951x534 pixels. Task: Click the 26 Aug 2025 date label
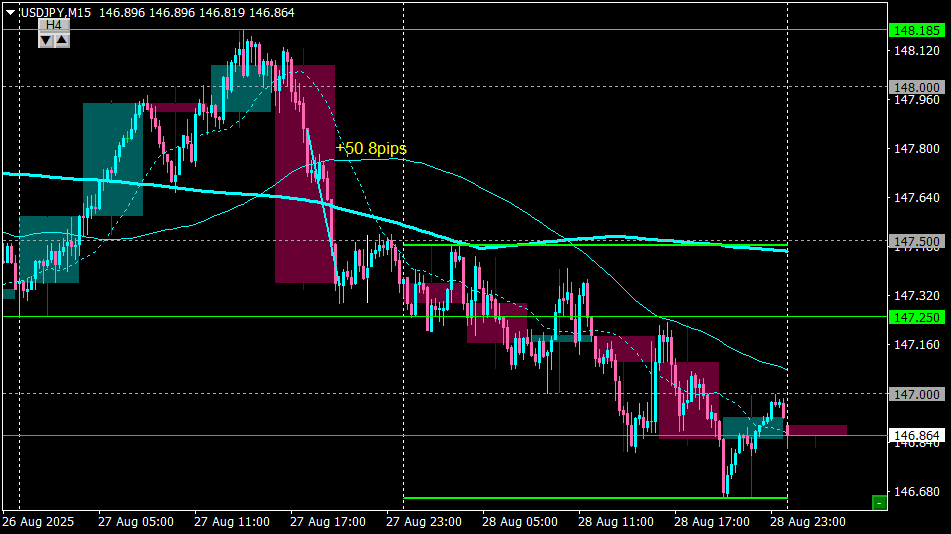[x=38, y=522]
